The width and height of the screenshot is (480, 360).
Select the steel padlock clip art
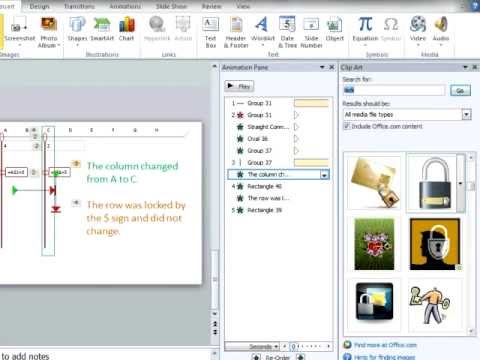tap(435, 182)
